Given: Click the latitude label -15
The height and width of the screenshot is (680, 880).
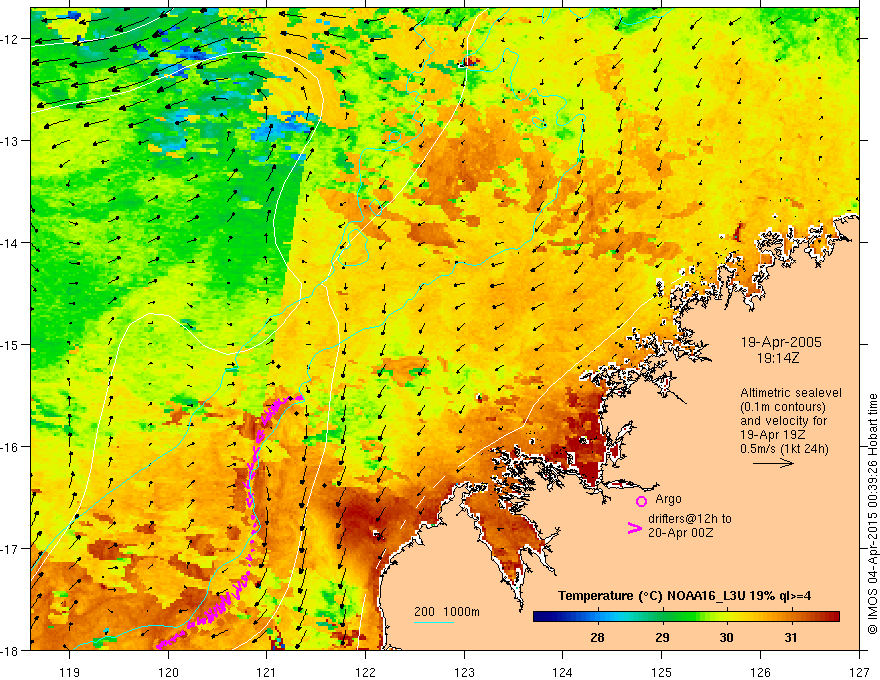Looking at the screenshot, I should pyautogui.click(x=11, y=345).
